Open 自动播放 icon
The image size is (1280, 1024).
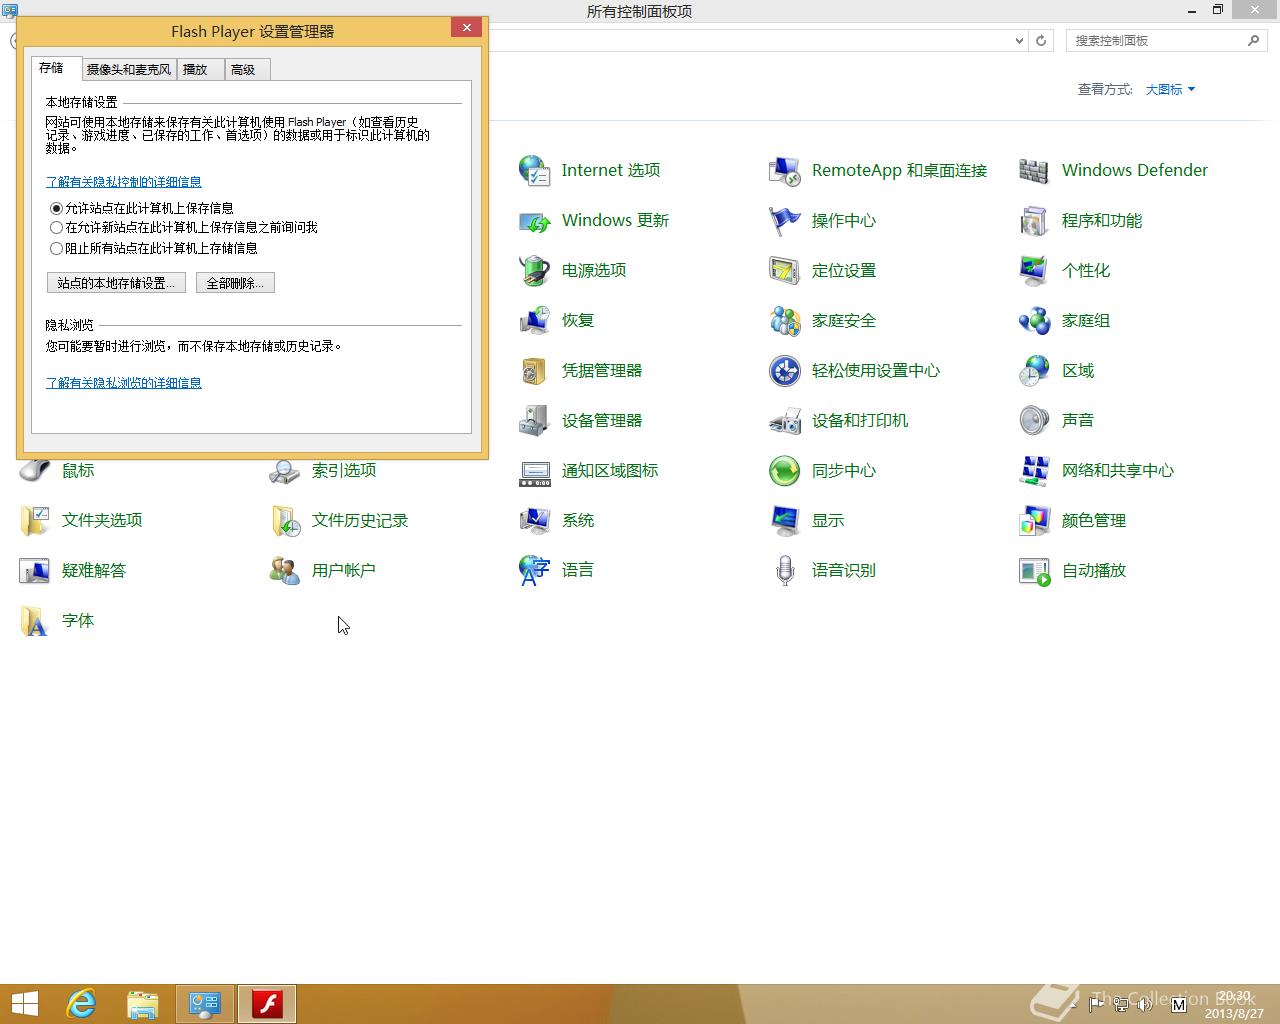[x=1035, y=570]
